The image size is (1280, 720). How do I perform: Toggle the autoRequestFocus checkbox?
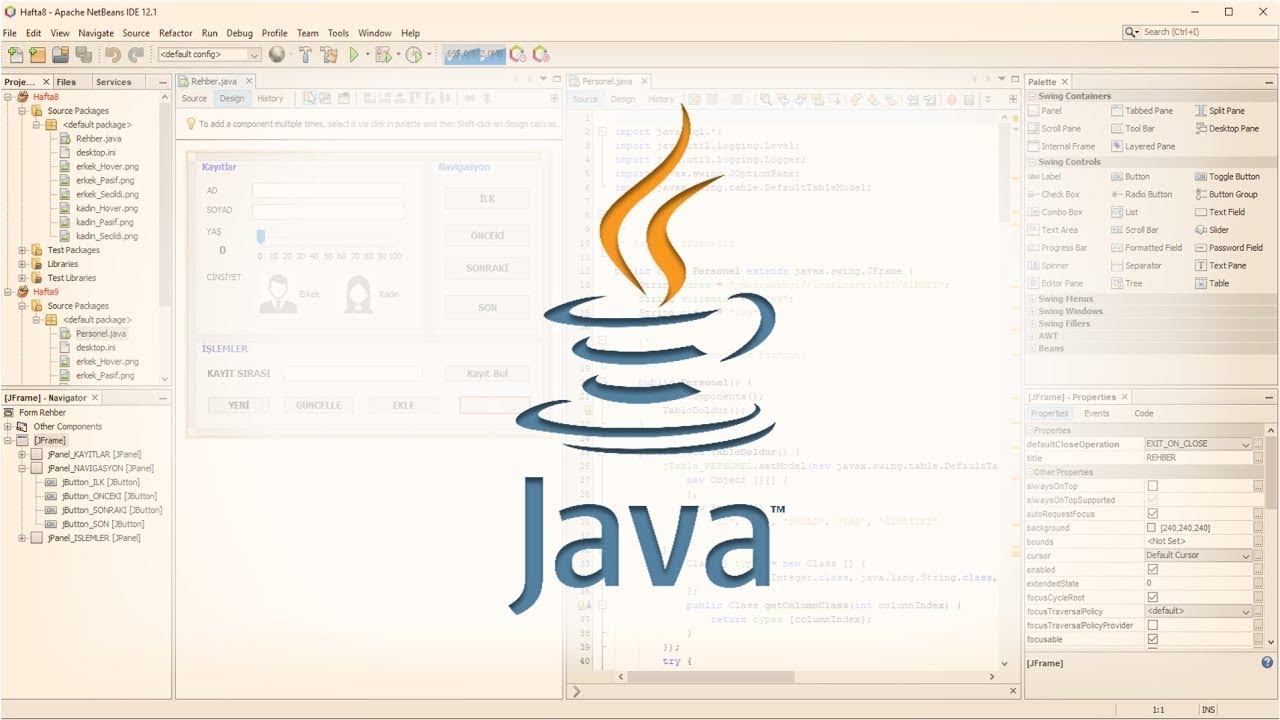[1152, 514]
